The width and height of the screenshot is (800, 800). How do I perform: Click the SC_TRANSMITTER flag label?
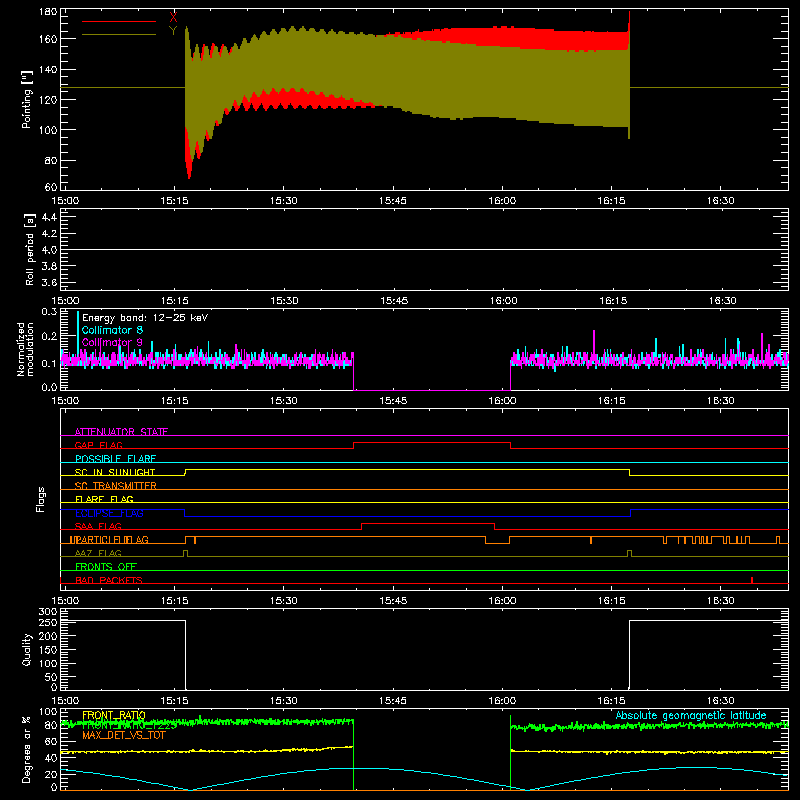(116, 486)
